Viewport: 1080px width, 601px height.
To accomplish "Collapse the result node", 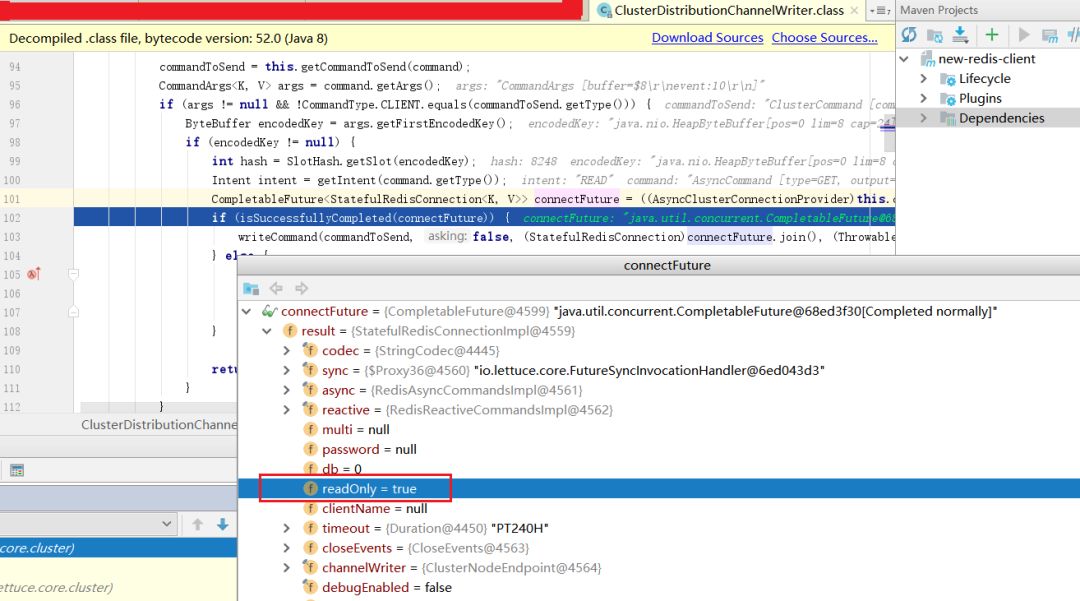I will coord(267,331).
